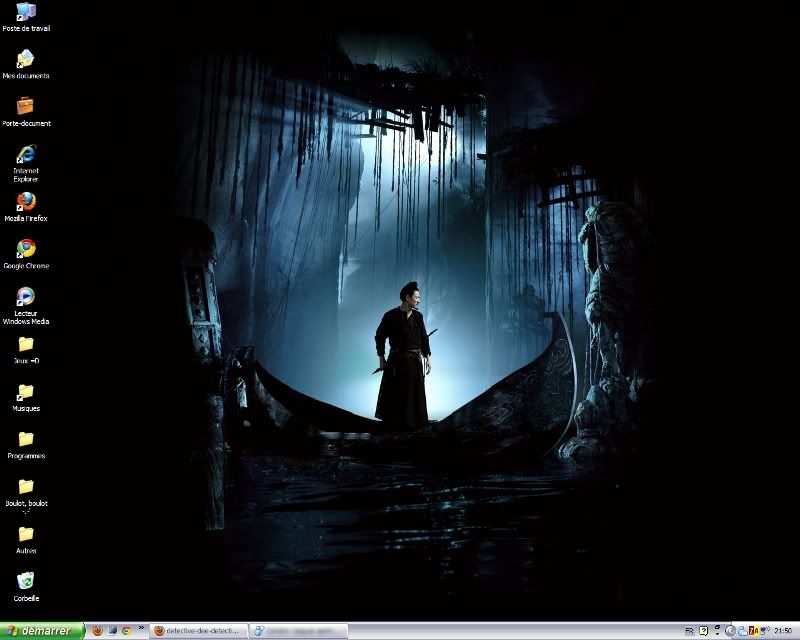The image size is (800, 640).
Task: Click the system clock showing 21:50
Action: pos(783,631)
